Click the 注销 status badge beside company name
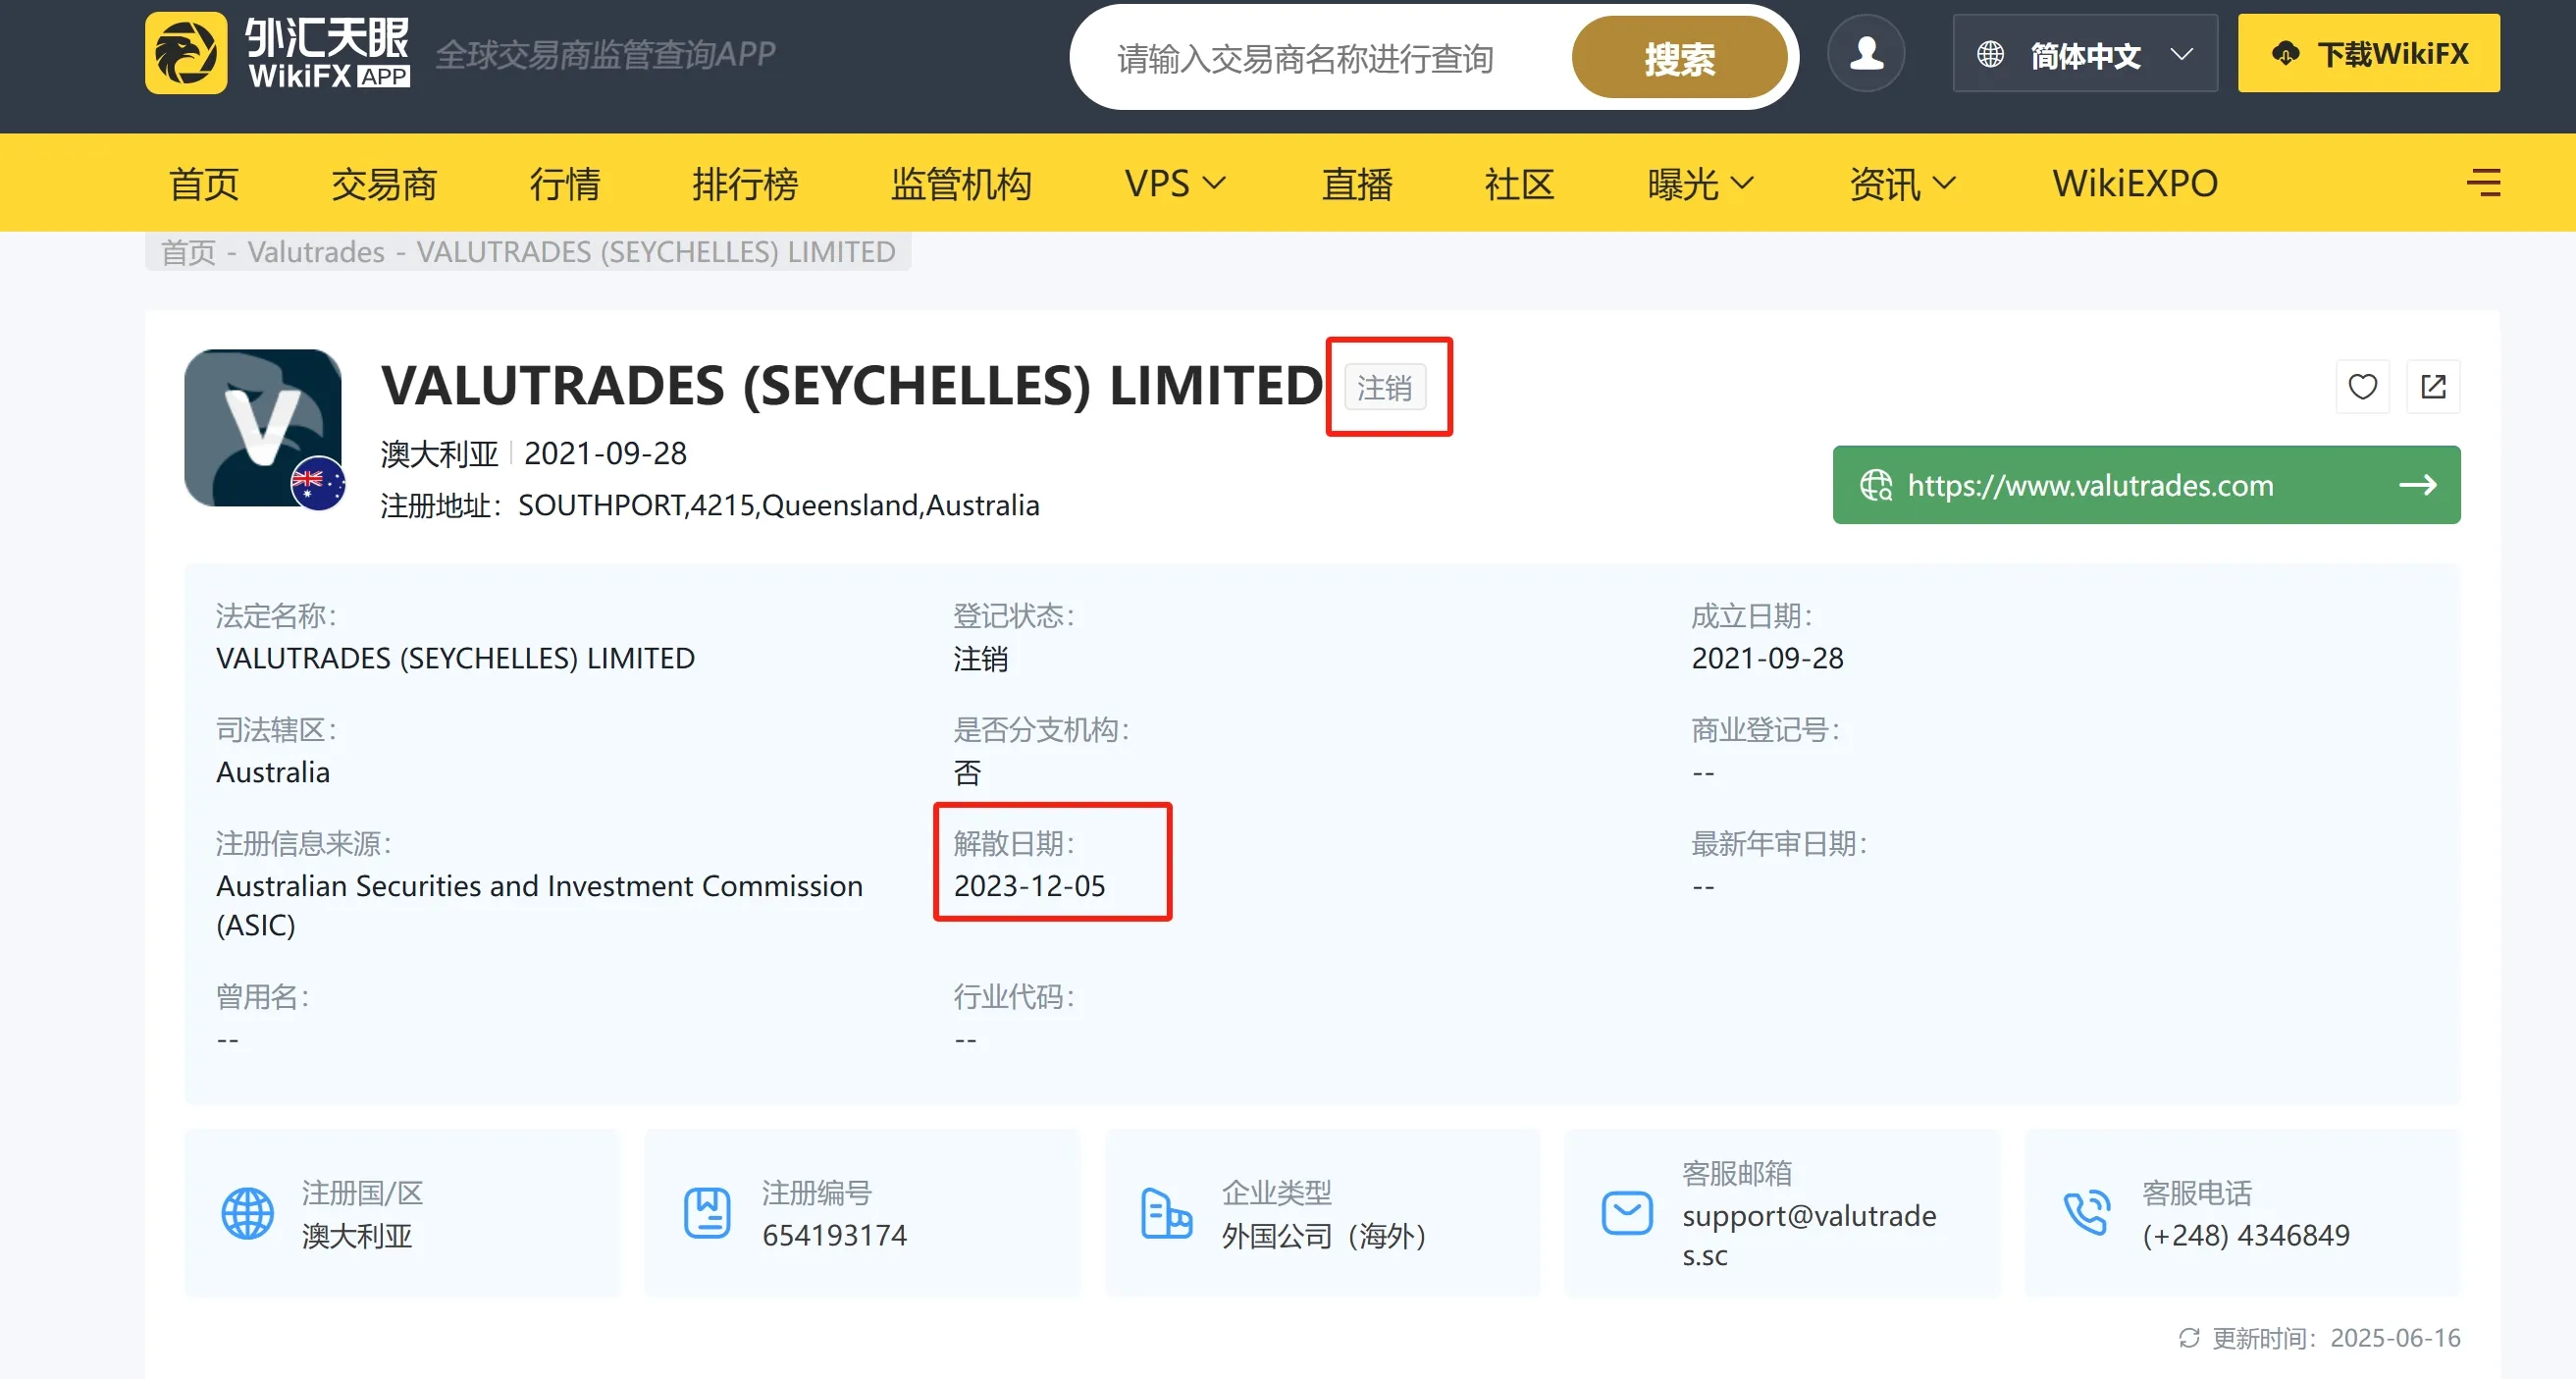This screenshot has height=1379, width=2576. point(1384,387)
